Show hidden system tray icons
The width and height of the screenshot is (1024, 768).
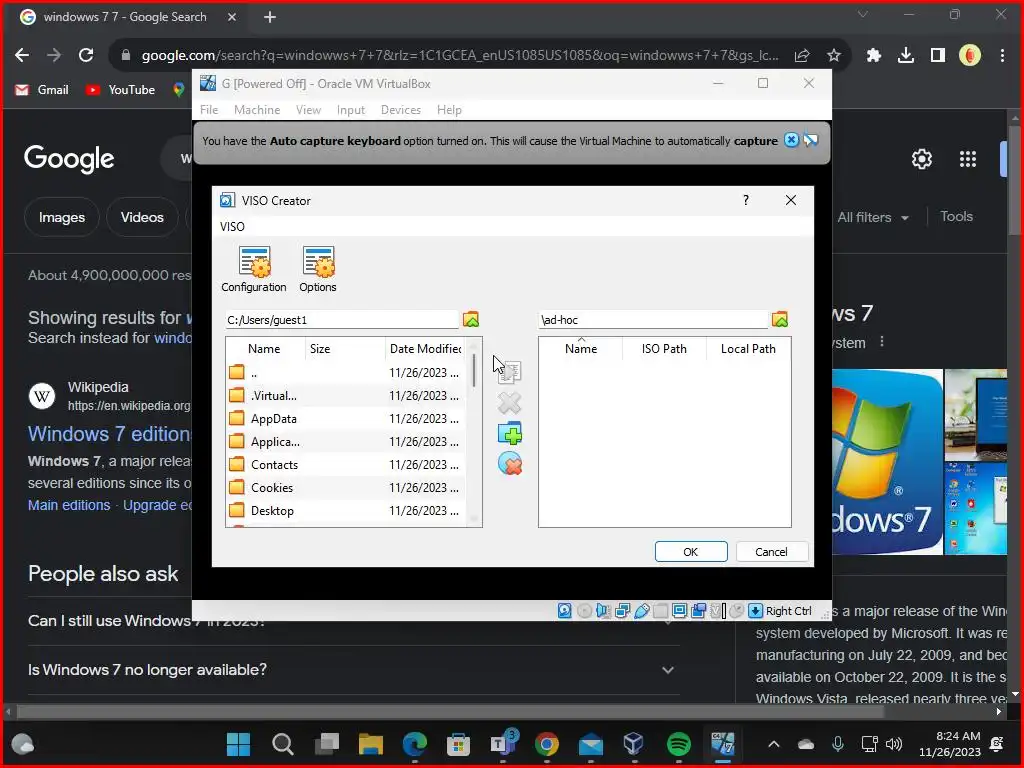773,744
